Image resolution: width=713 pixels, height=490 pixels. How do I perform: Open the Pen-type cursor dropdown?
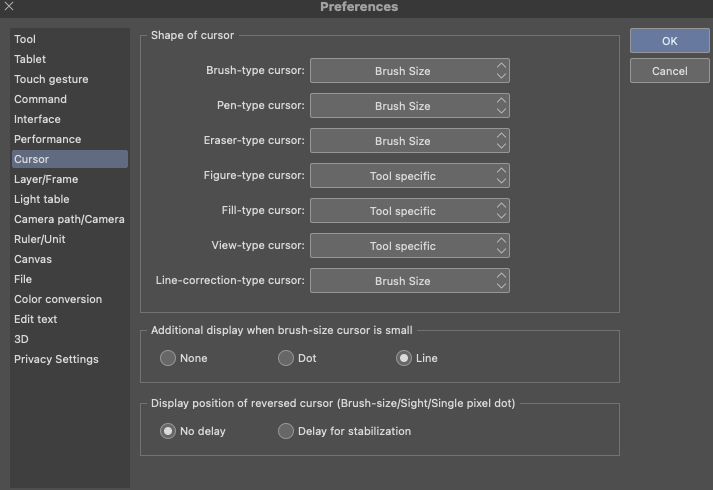pyautogui.click(x=410, y=106)
